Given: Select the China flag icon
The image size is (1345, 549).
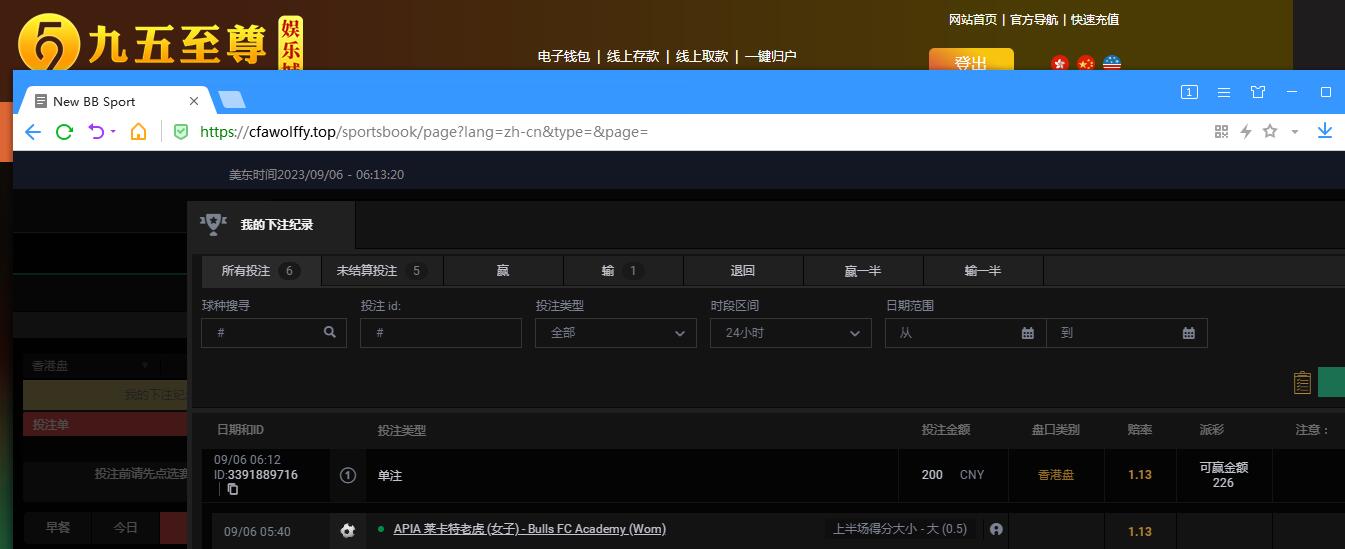Looking at the screenshot, I should click(x=1086, y=64).
